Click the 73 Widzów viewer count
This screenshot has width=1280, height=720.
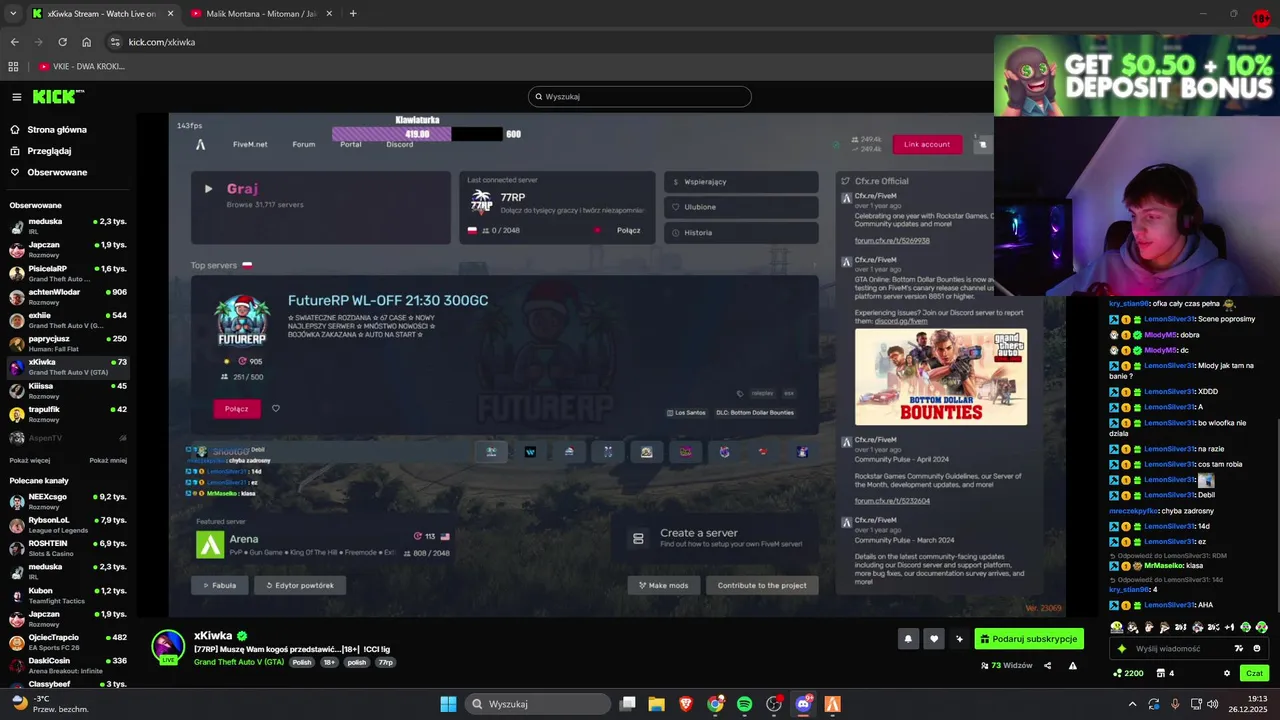click(x=1007, y=665)
